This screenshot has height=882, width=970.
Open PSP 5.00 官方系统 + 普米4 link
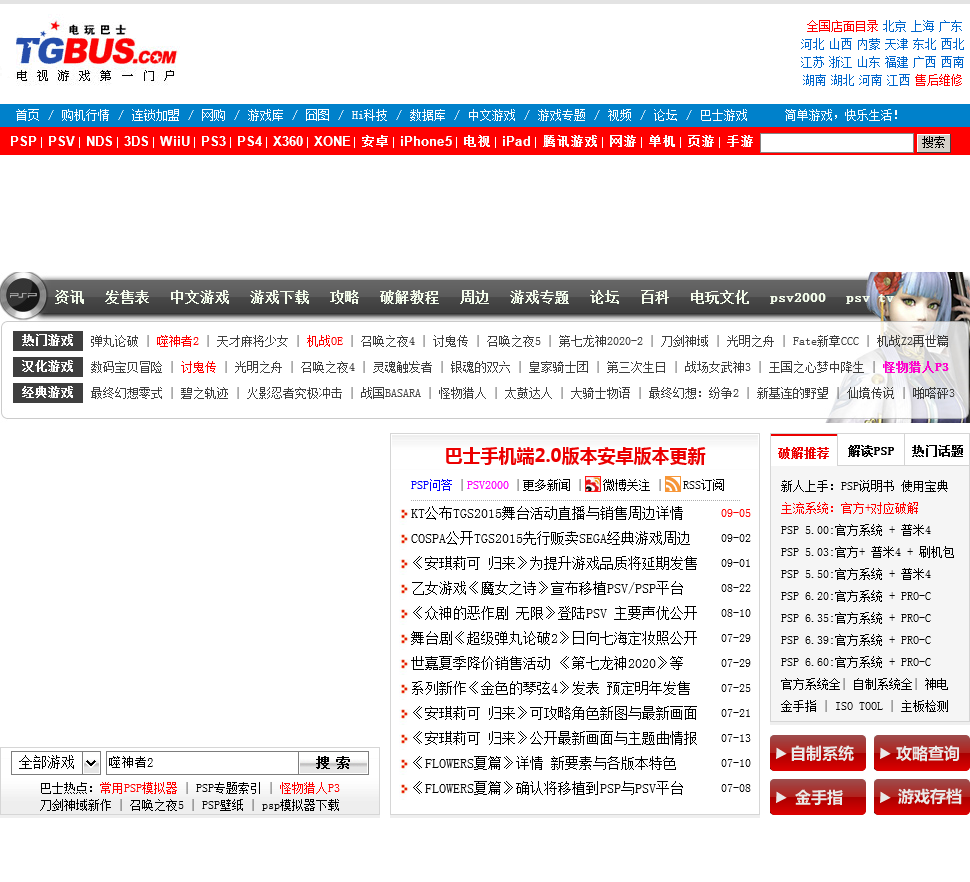[x=856, y=530]
